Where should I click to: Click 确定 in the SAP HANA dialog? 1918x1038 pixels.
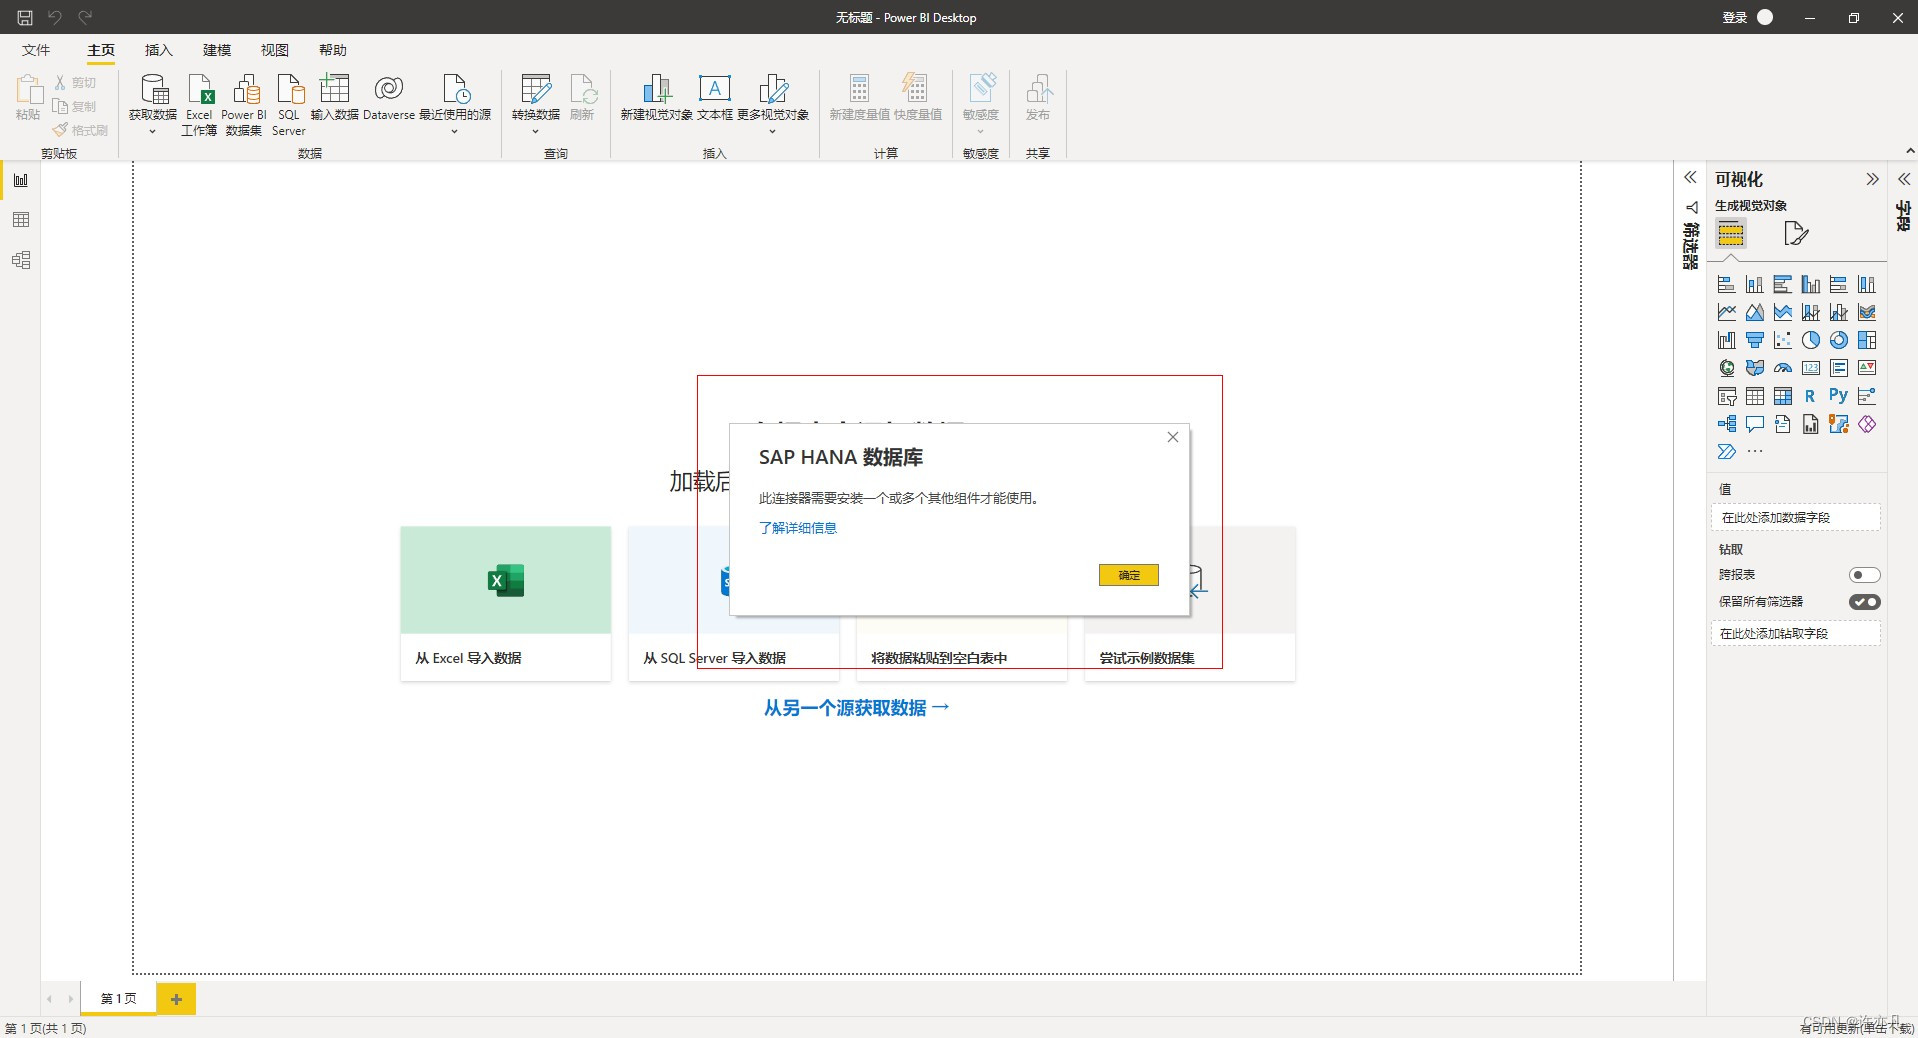tap(1128, 575)
